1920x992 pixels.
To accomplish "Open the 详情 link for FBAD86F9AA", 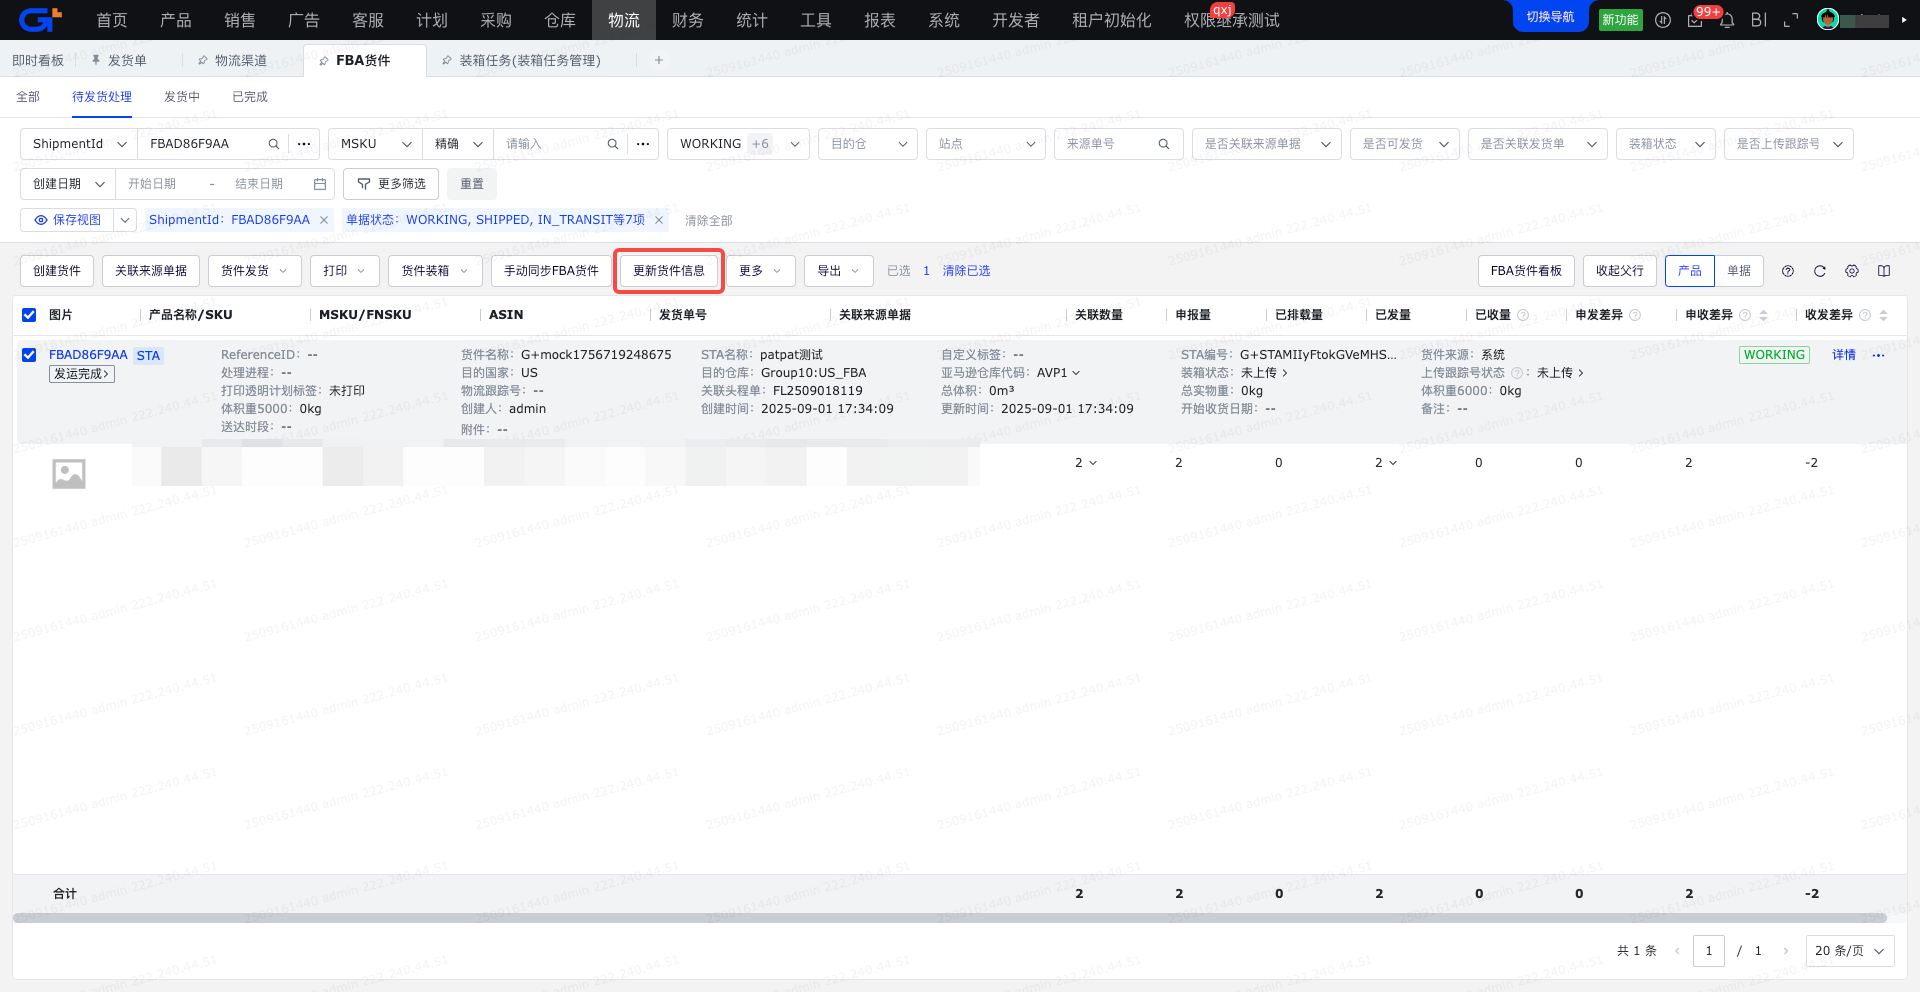I will [1844, 355].
